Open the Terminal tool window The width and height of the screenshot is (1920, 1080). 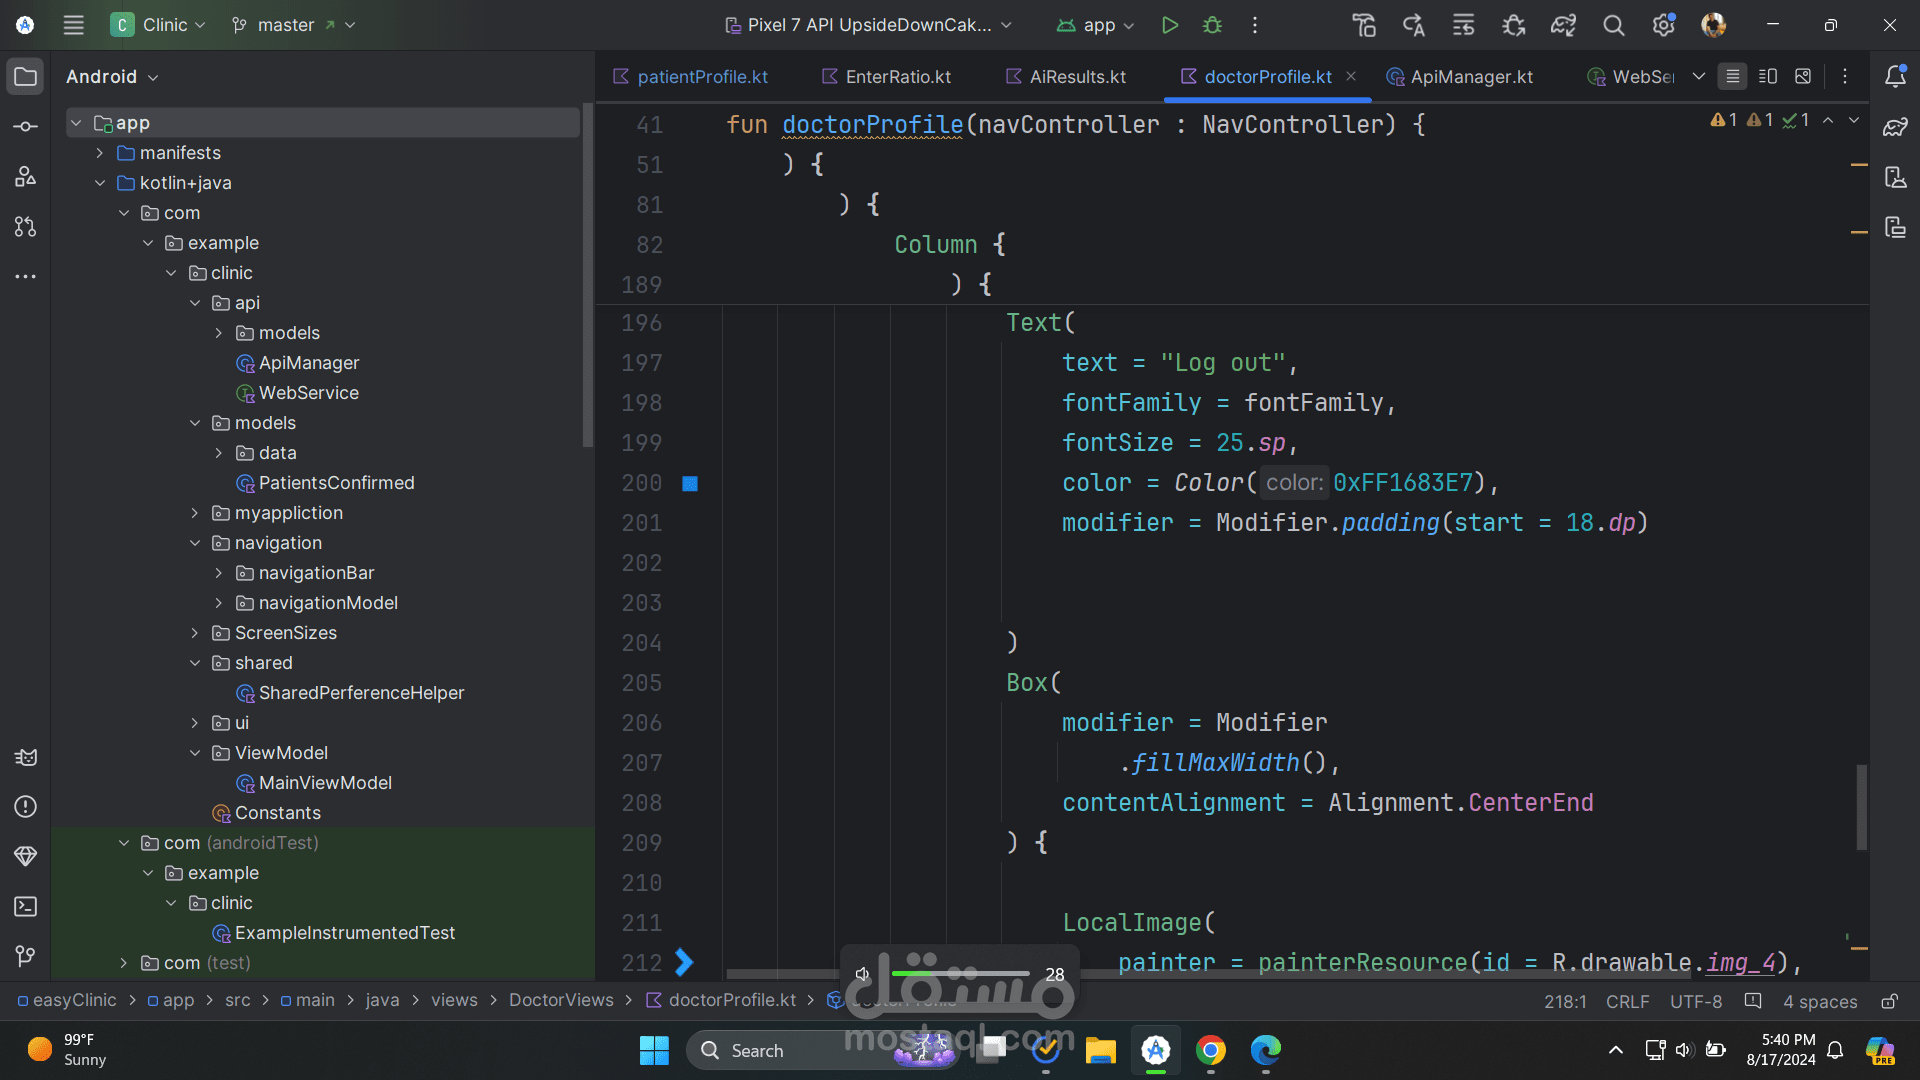[26, 907]
